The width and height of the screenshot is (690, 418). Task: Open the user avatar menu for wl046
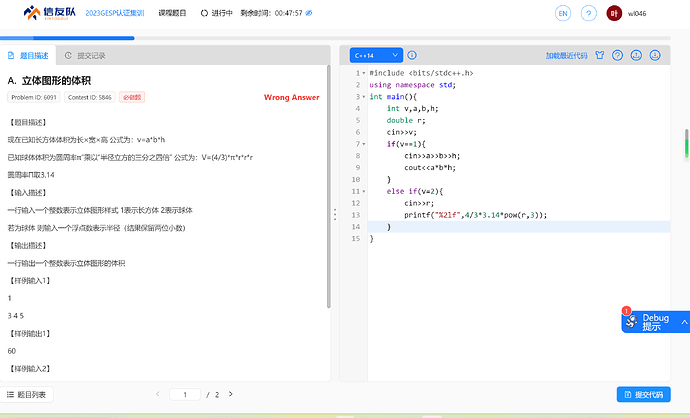614,13
